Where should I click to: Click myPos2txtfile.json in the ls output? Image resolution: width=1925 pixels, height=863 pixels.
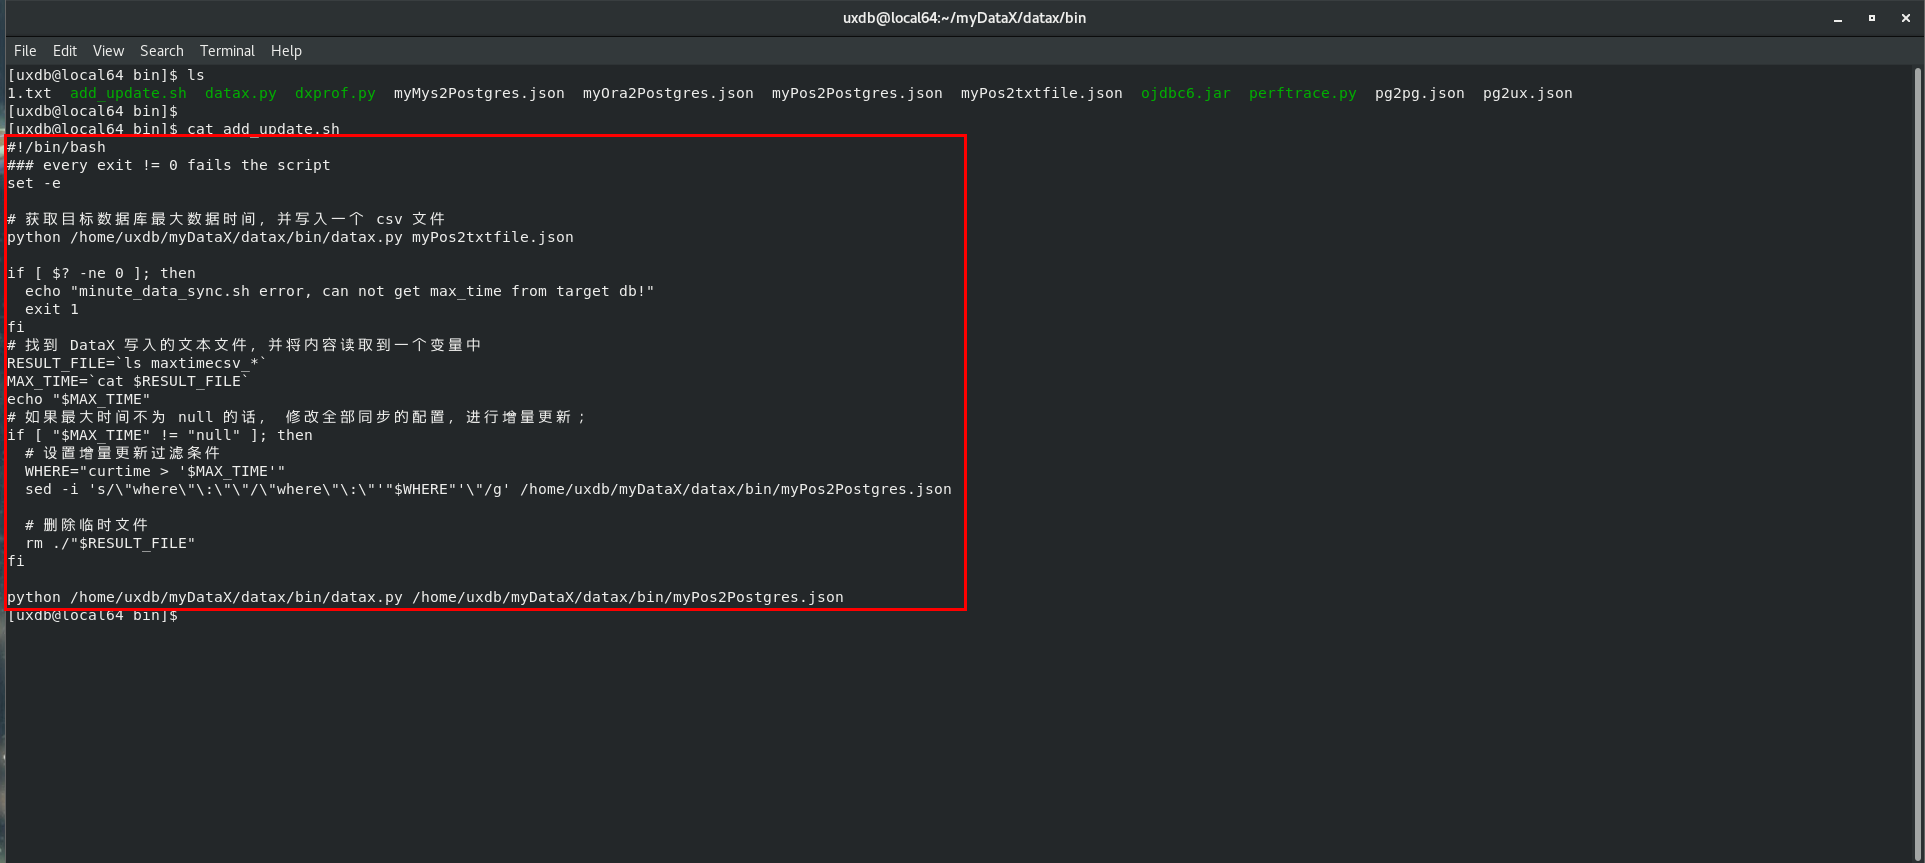click(x=1042, y=93)
